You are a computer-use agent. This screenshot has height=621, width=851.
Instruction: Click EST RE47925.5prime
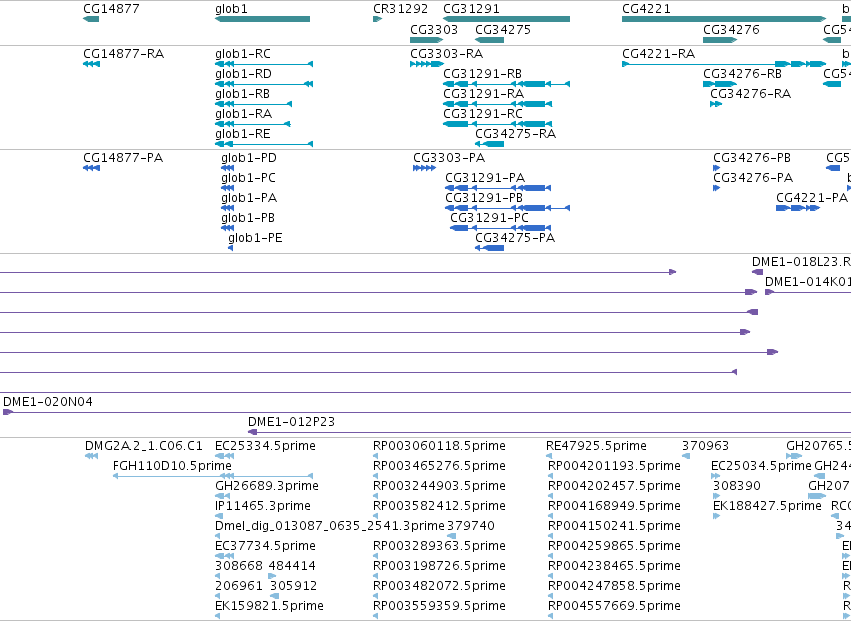[x=550, y=456]
